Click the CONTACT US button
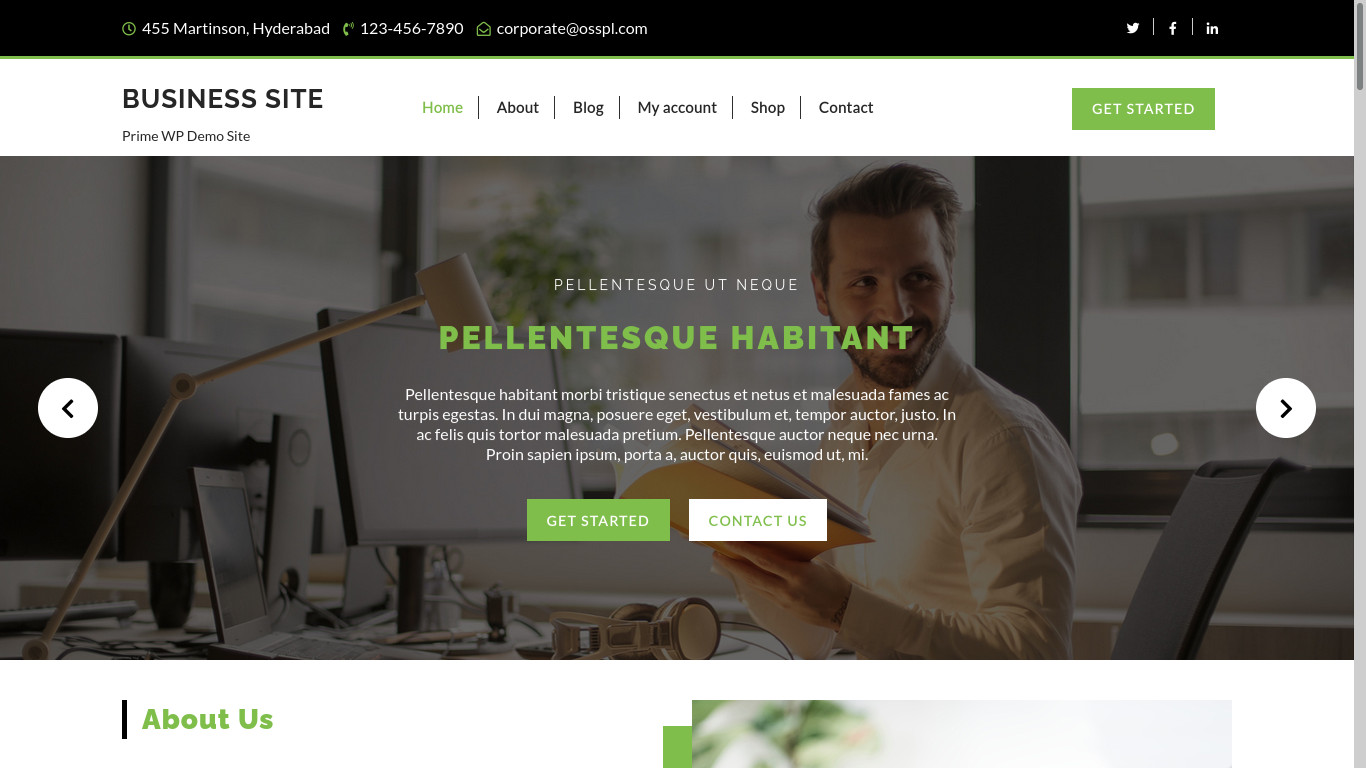 758,520
